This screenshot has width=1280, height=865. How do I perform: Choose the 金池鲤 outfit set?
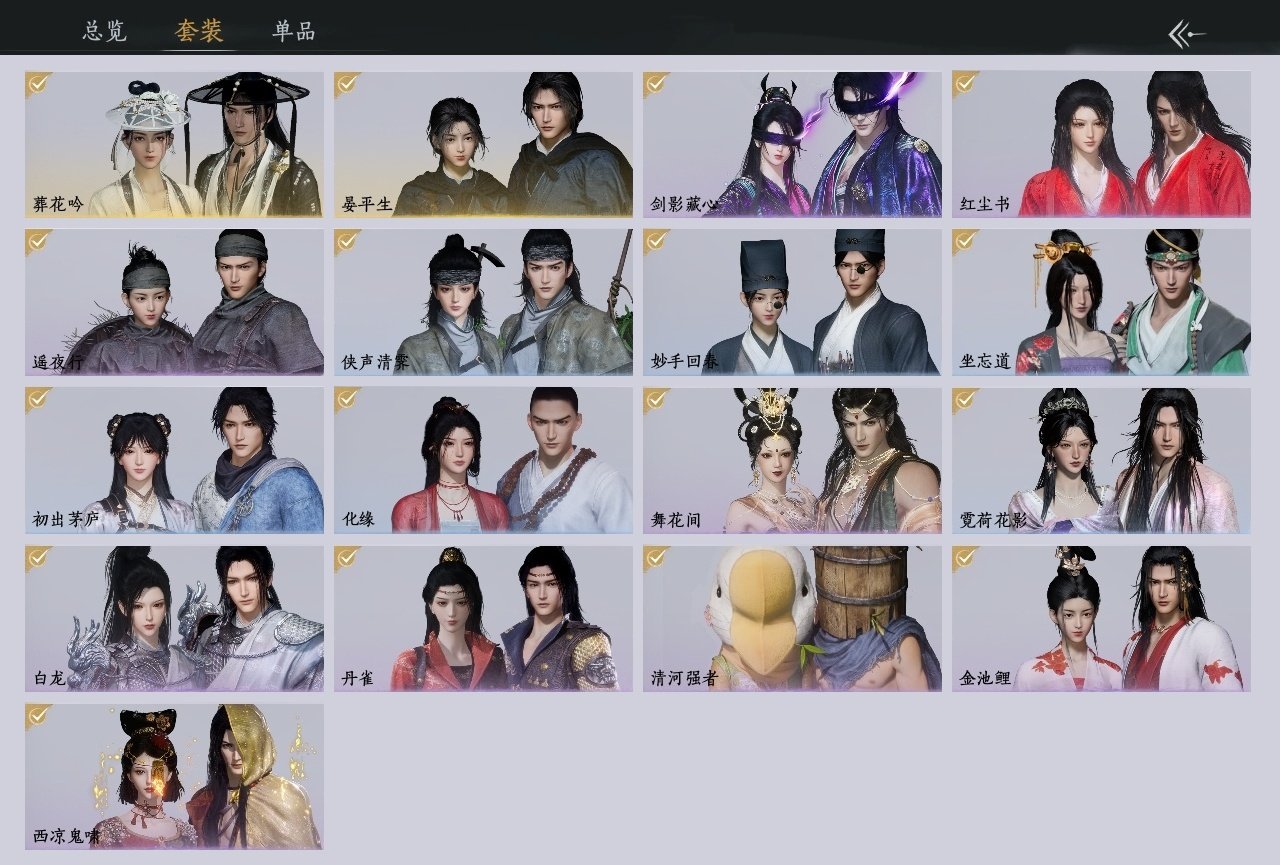coord(1101,619)
